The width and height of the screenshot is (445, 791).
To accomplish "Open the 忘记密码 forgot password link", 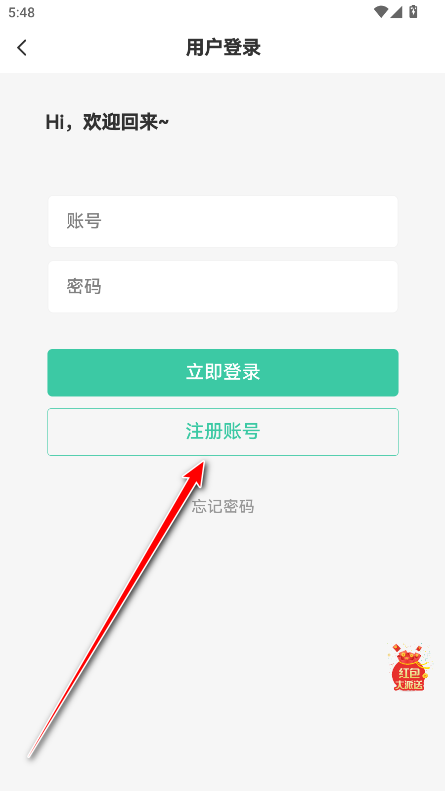I will (x=223, y=506).
